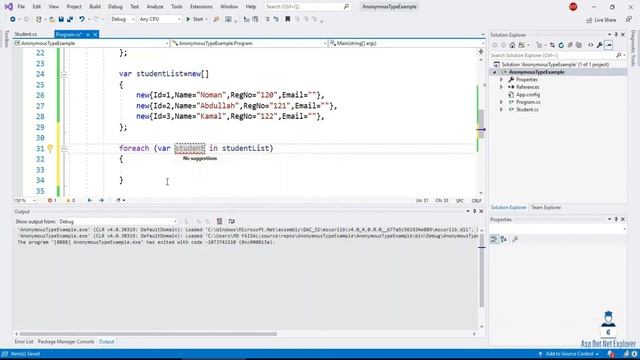Toggle auto-hide pin on Solution Explorer

(x=616, y=35)
